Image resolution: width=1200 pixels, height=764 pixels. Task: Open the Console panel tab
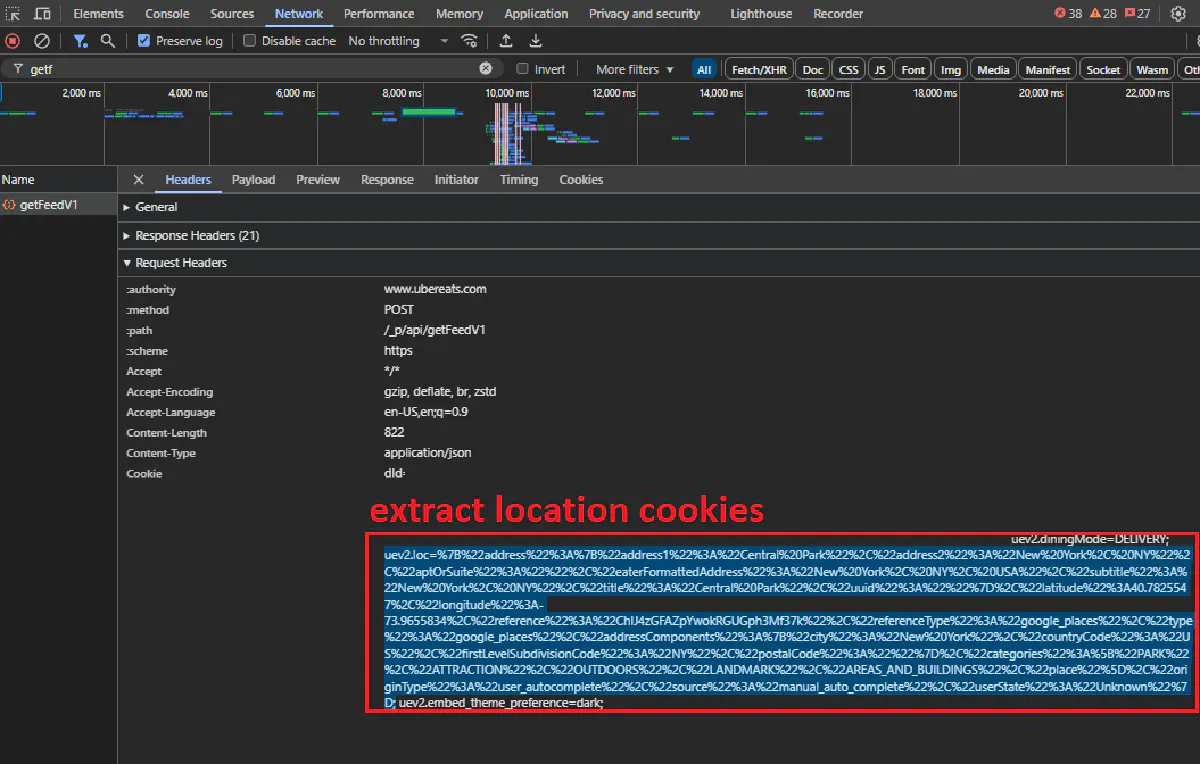click(x=167, y=14)
